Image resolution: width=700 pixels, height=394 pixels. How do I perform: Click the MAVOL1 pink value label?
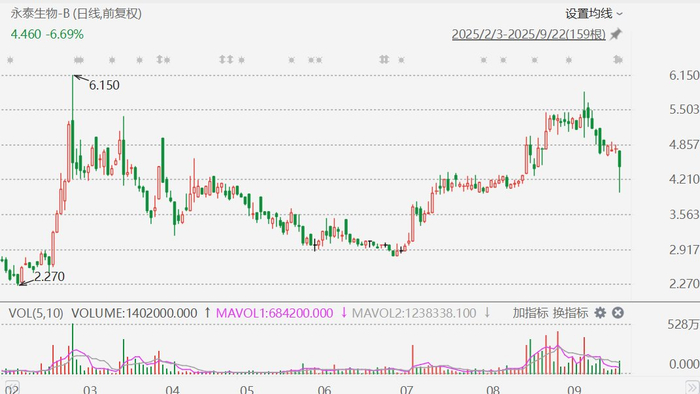(x=275, y=313)
